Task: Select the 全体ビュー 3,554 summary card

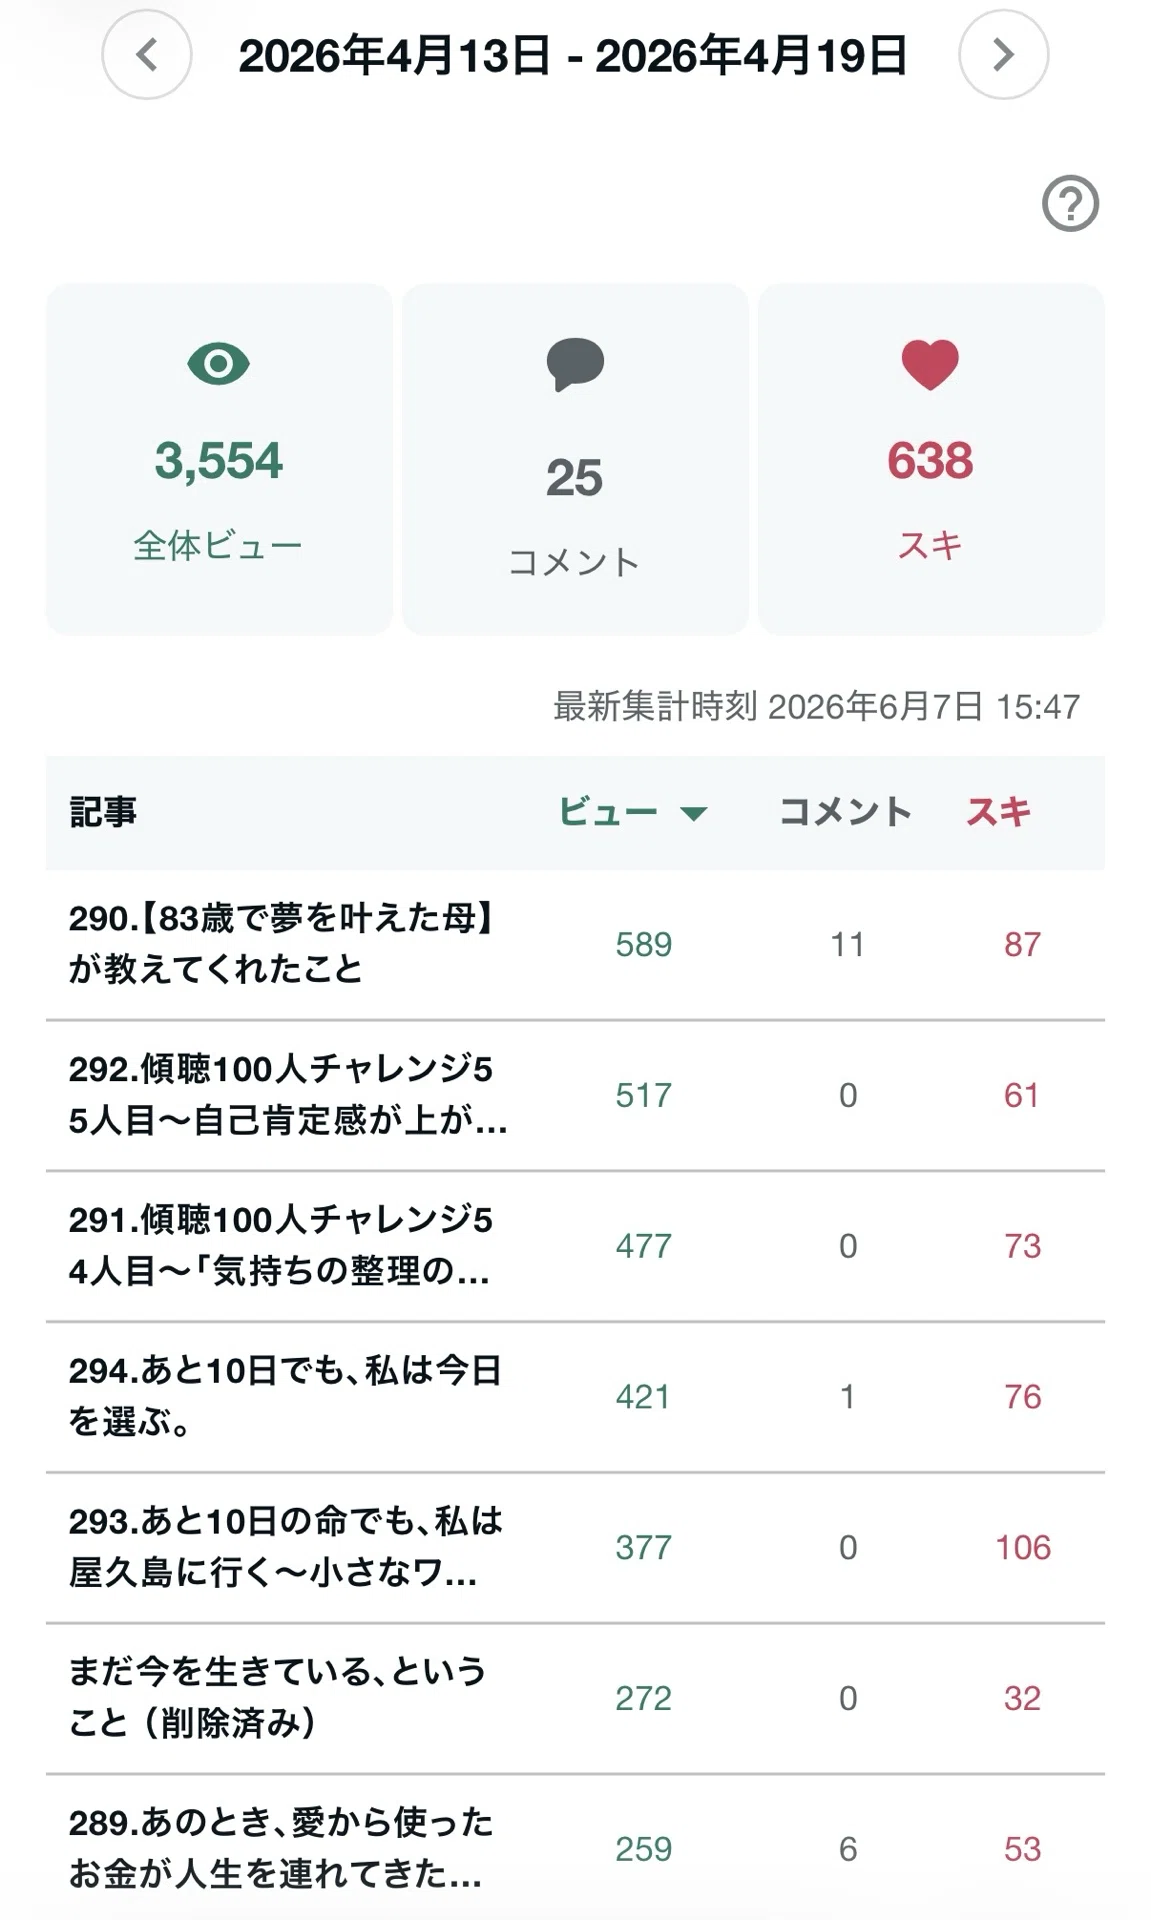Action: [219, 459]
